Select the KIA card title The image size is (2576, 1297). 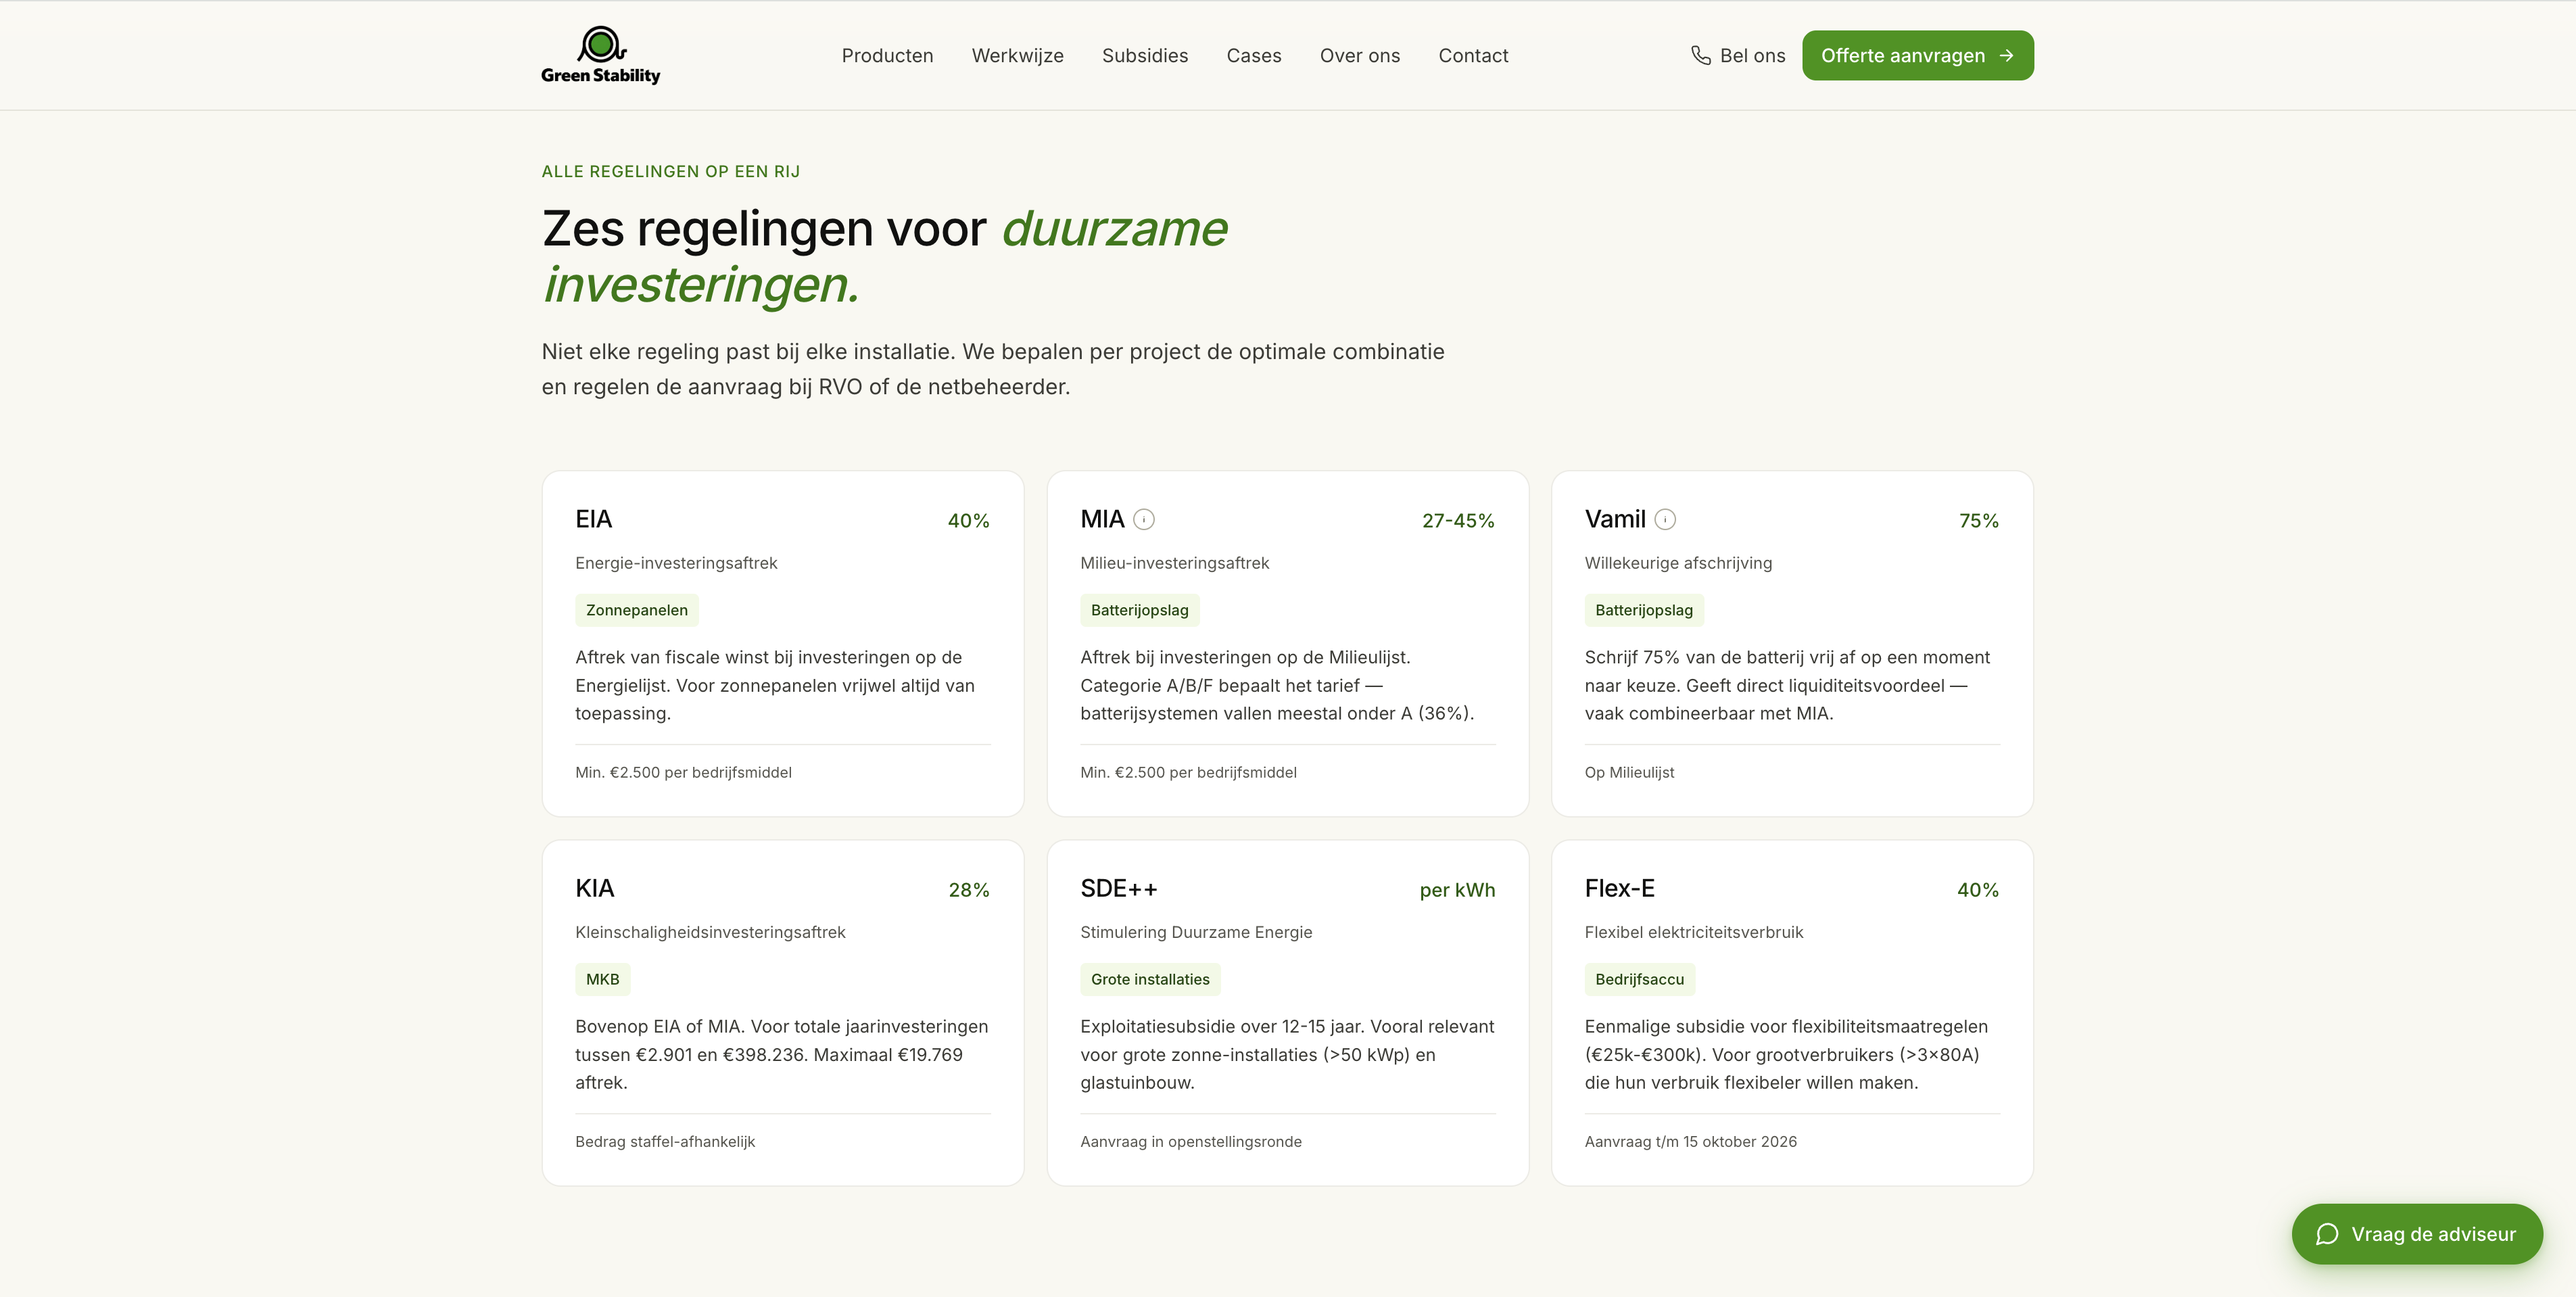click(x=594, y=888)
